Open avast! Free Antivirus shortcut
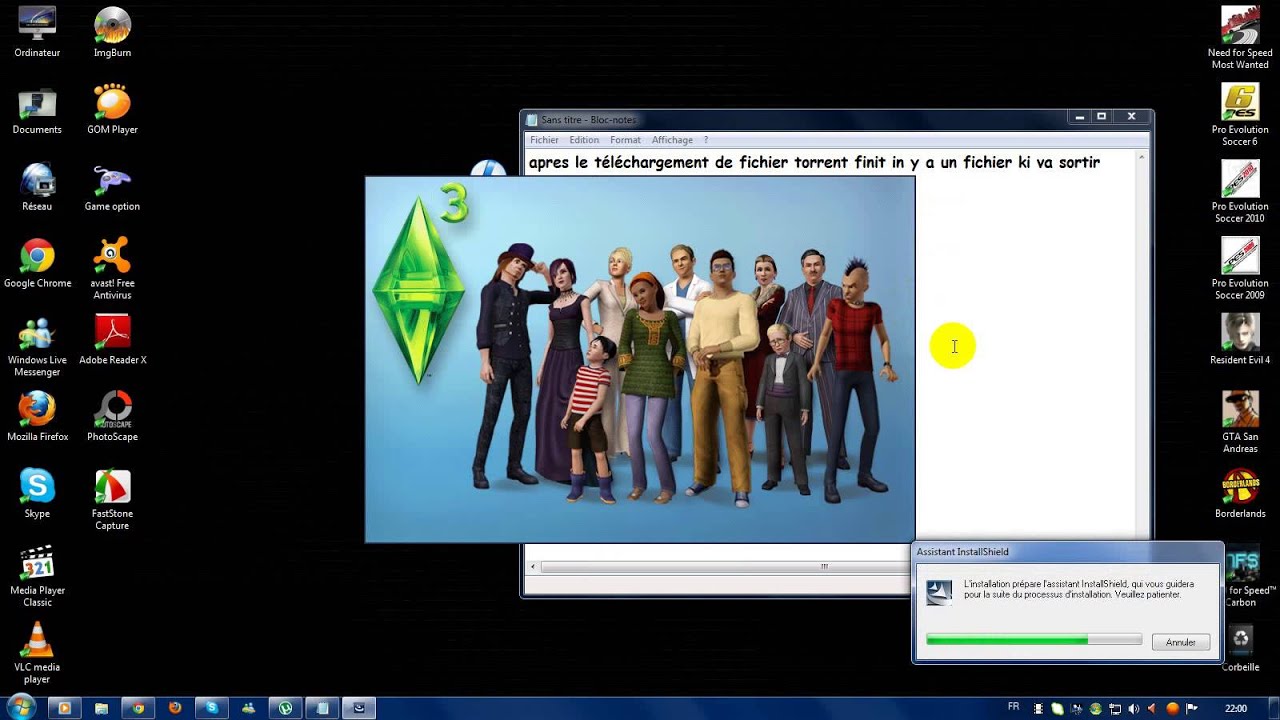1280x720 pixels. coord(112,268)
